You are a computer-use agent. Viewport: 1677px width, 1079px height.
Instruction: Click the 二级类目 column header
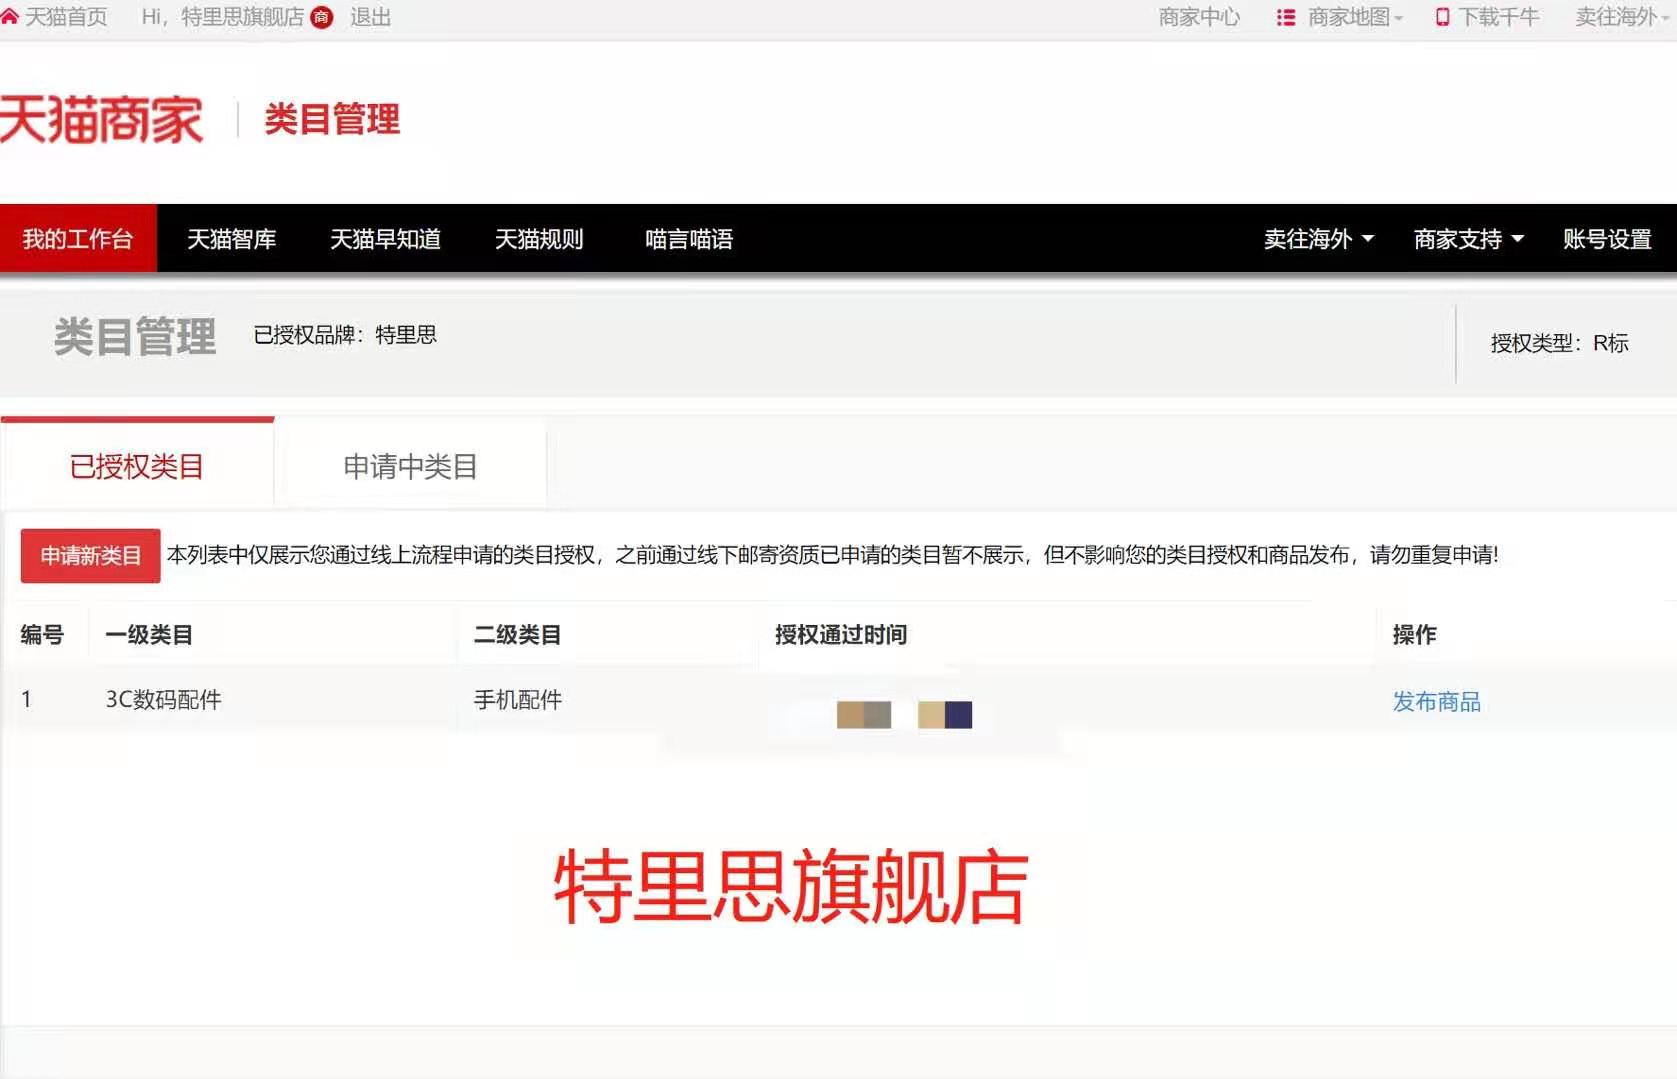pyautogui.click(x=517, y=635)
